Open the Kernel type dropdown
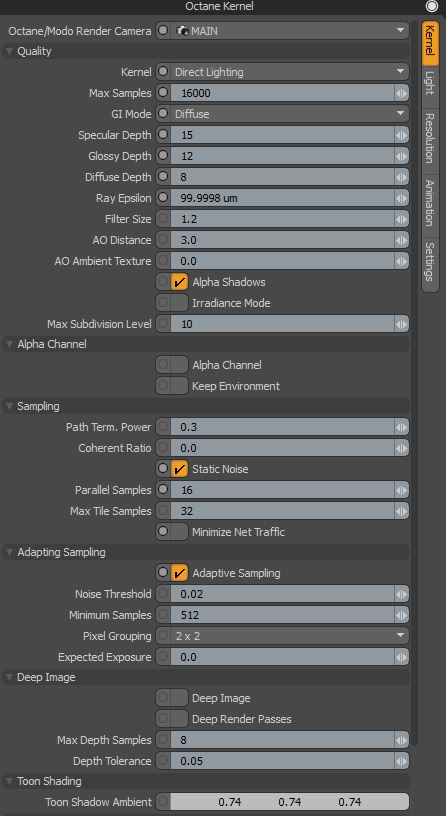The width and height of the screenshot is (446, 816). (290, 72)
